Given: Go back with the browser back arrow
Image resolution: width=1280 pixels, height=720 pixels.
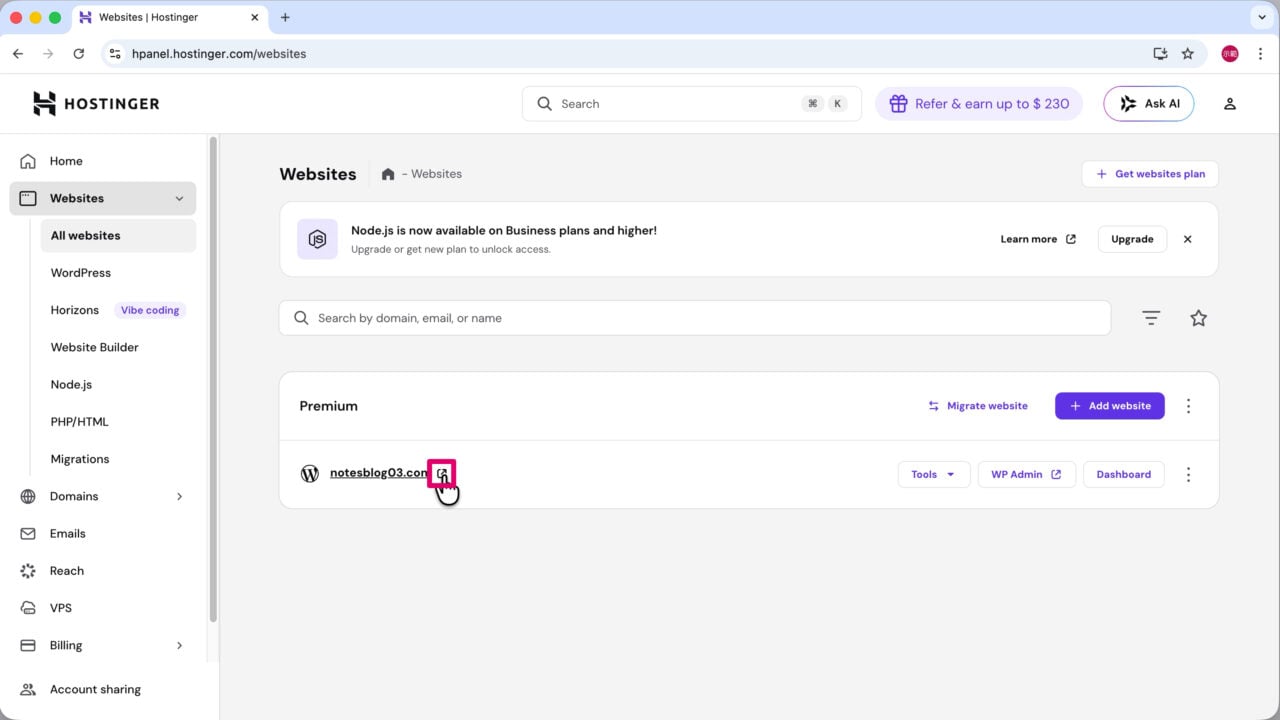Looking at the screenshot, I should (x=17, y=54).
